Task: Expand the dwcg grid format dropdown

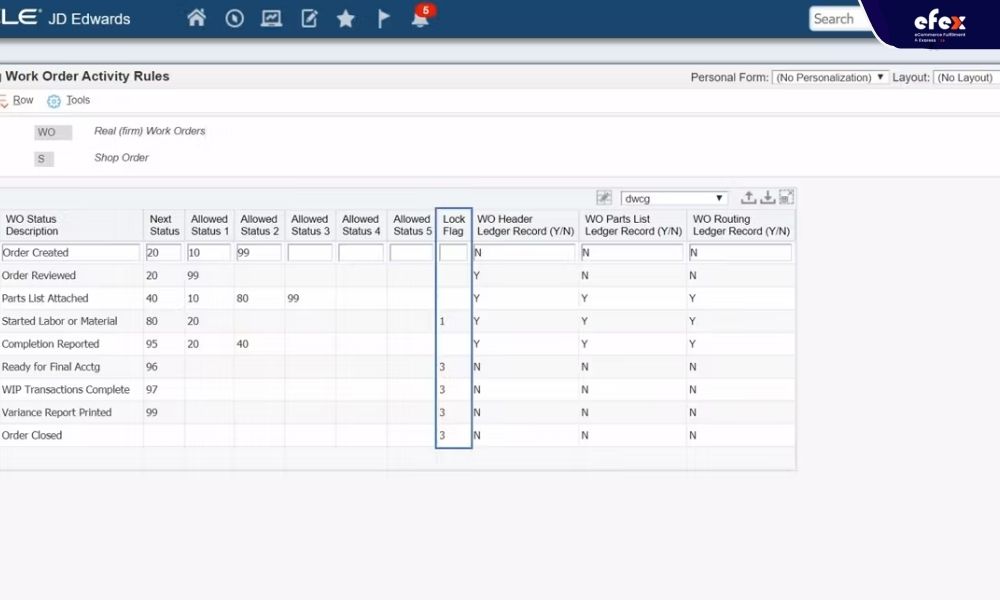Action: click(x=674, y=198)
